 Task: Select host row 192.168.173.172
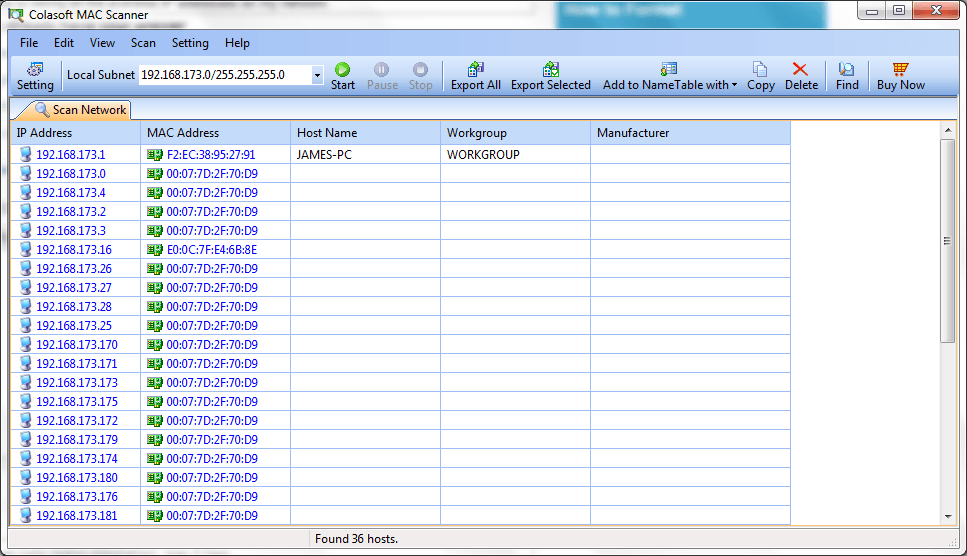tap(400, 421)
